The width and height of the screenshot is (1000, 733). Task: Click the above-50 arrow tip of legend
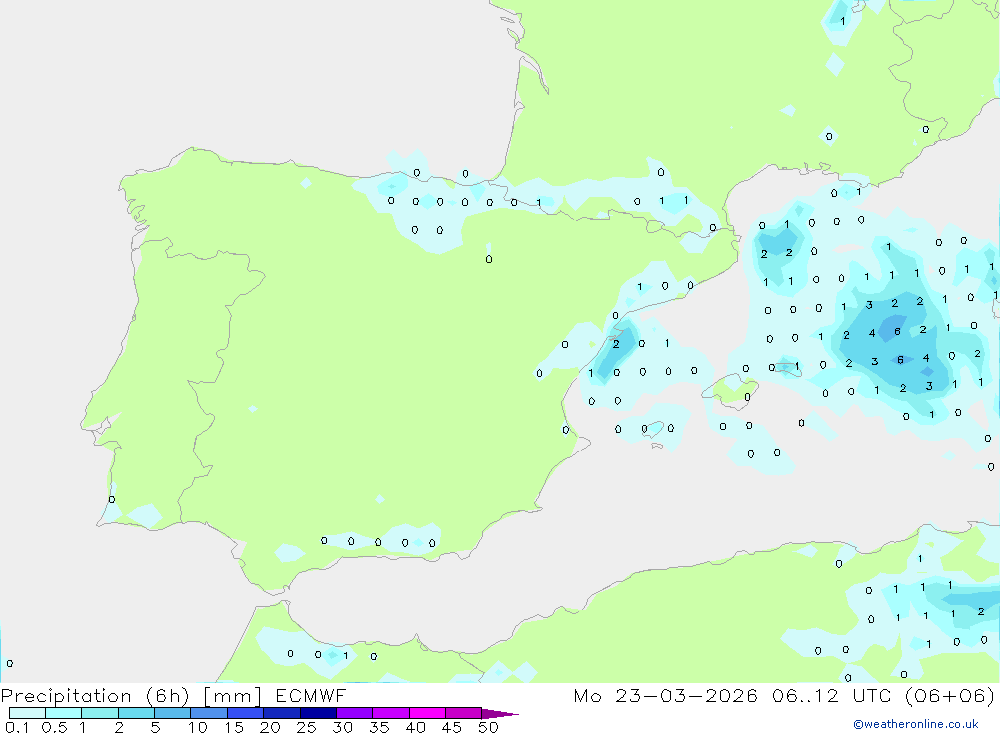click(501, 713)
